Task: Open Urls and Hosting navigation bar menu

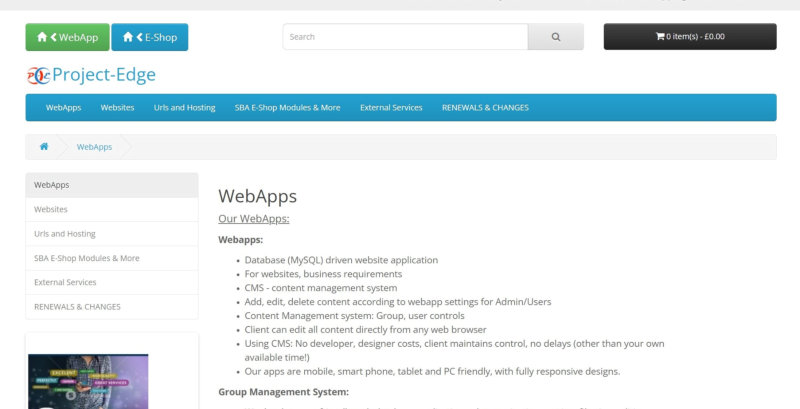Action: click(184, 108)
